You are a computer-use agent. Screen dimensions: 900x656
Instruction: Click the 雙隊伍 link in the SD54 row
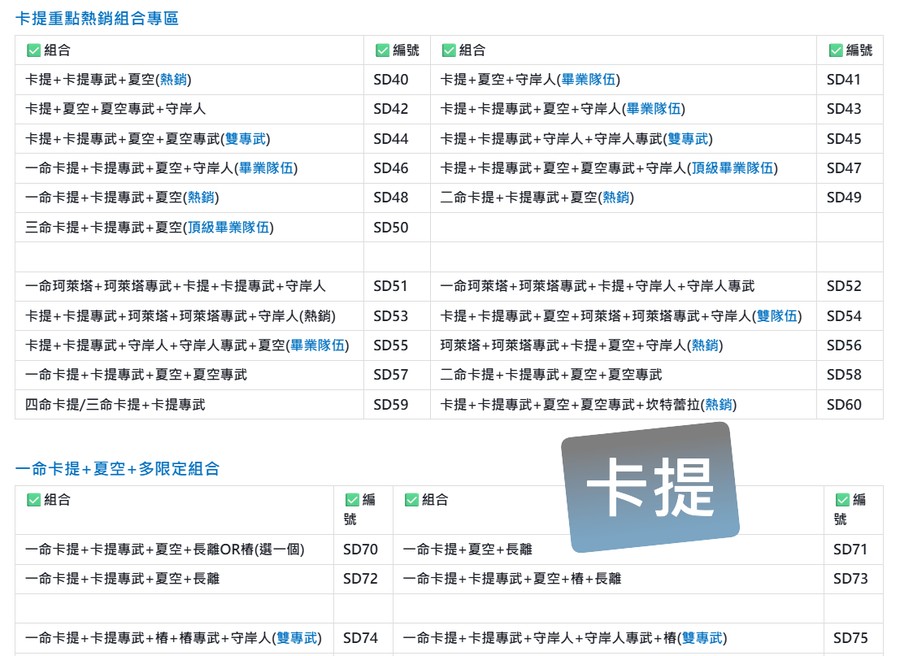(777, 316)
